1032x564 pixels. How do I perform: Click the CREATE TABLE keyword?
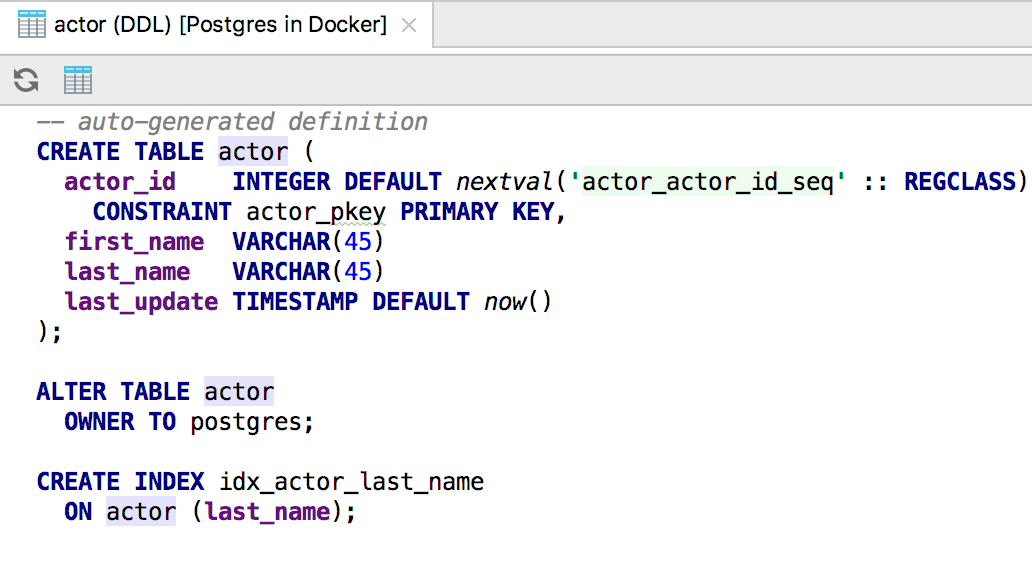pos(120,152)
